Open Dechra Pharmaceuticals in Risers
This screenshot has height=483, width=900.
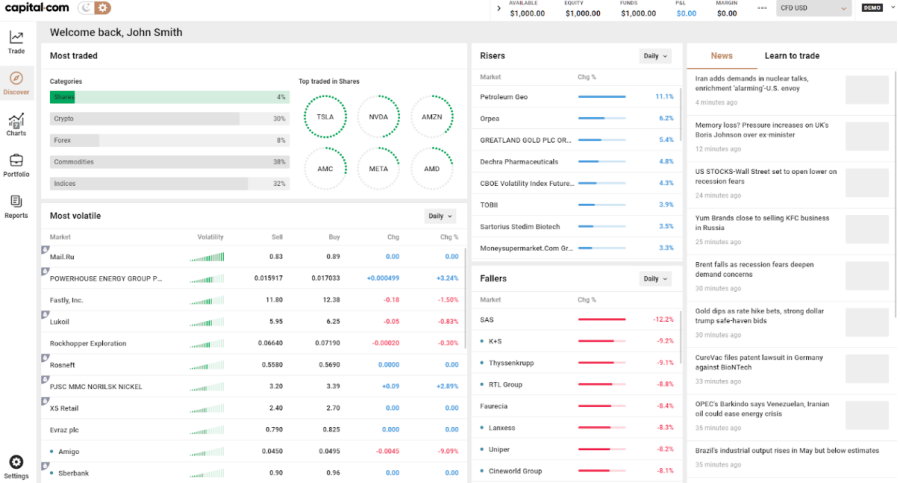pyautogui.click(x=576, y=161)
